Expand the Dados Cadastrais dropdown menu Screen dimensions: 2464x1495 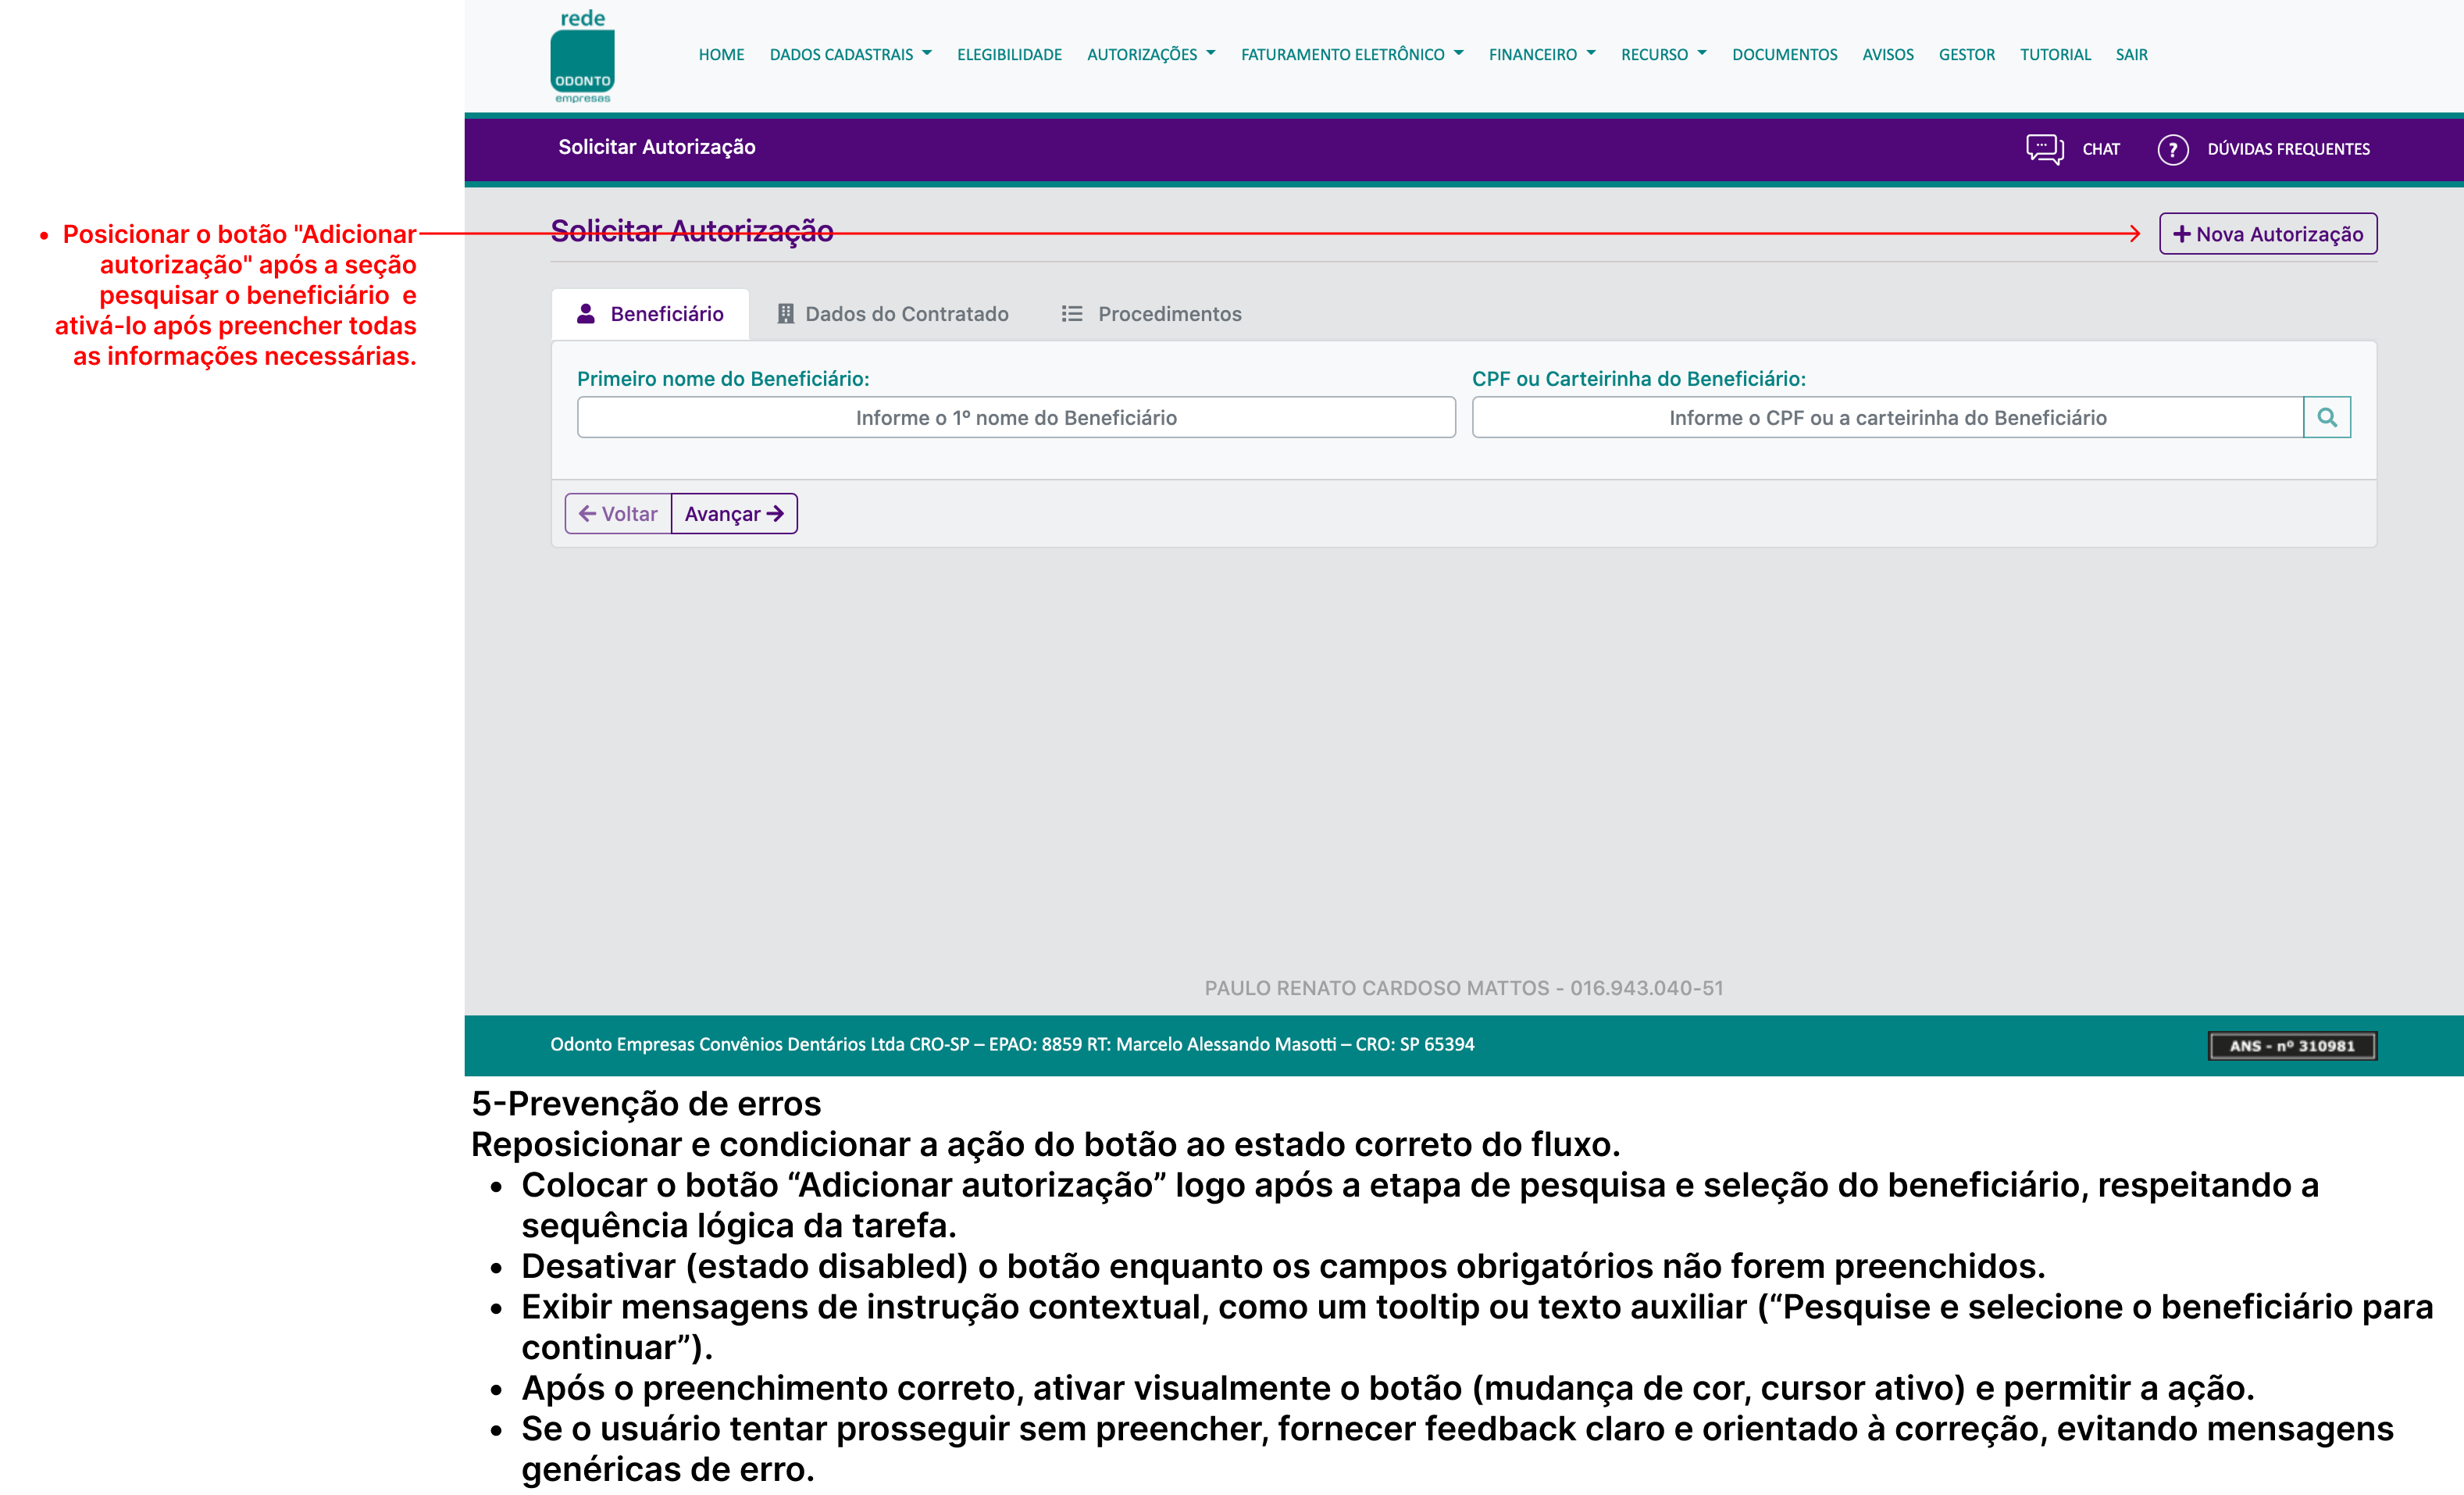click(x=850, y=54)
